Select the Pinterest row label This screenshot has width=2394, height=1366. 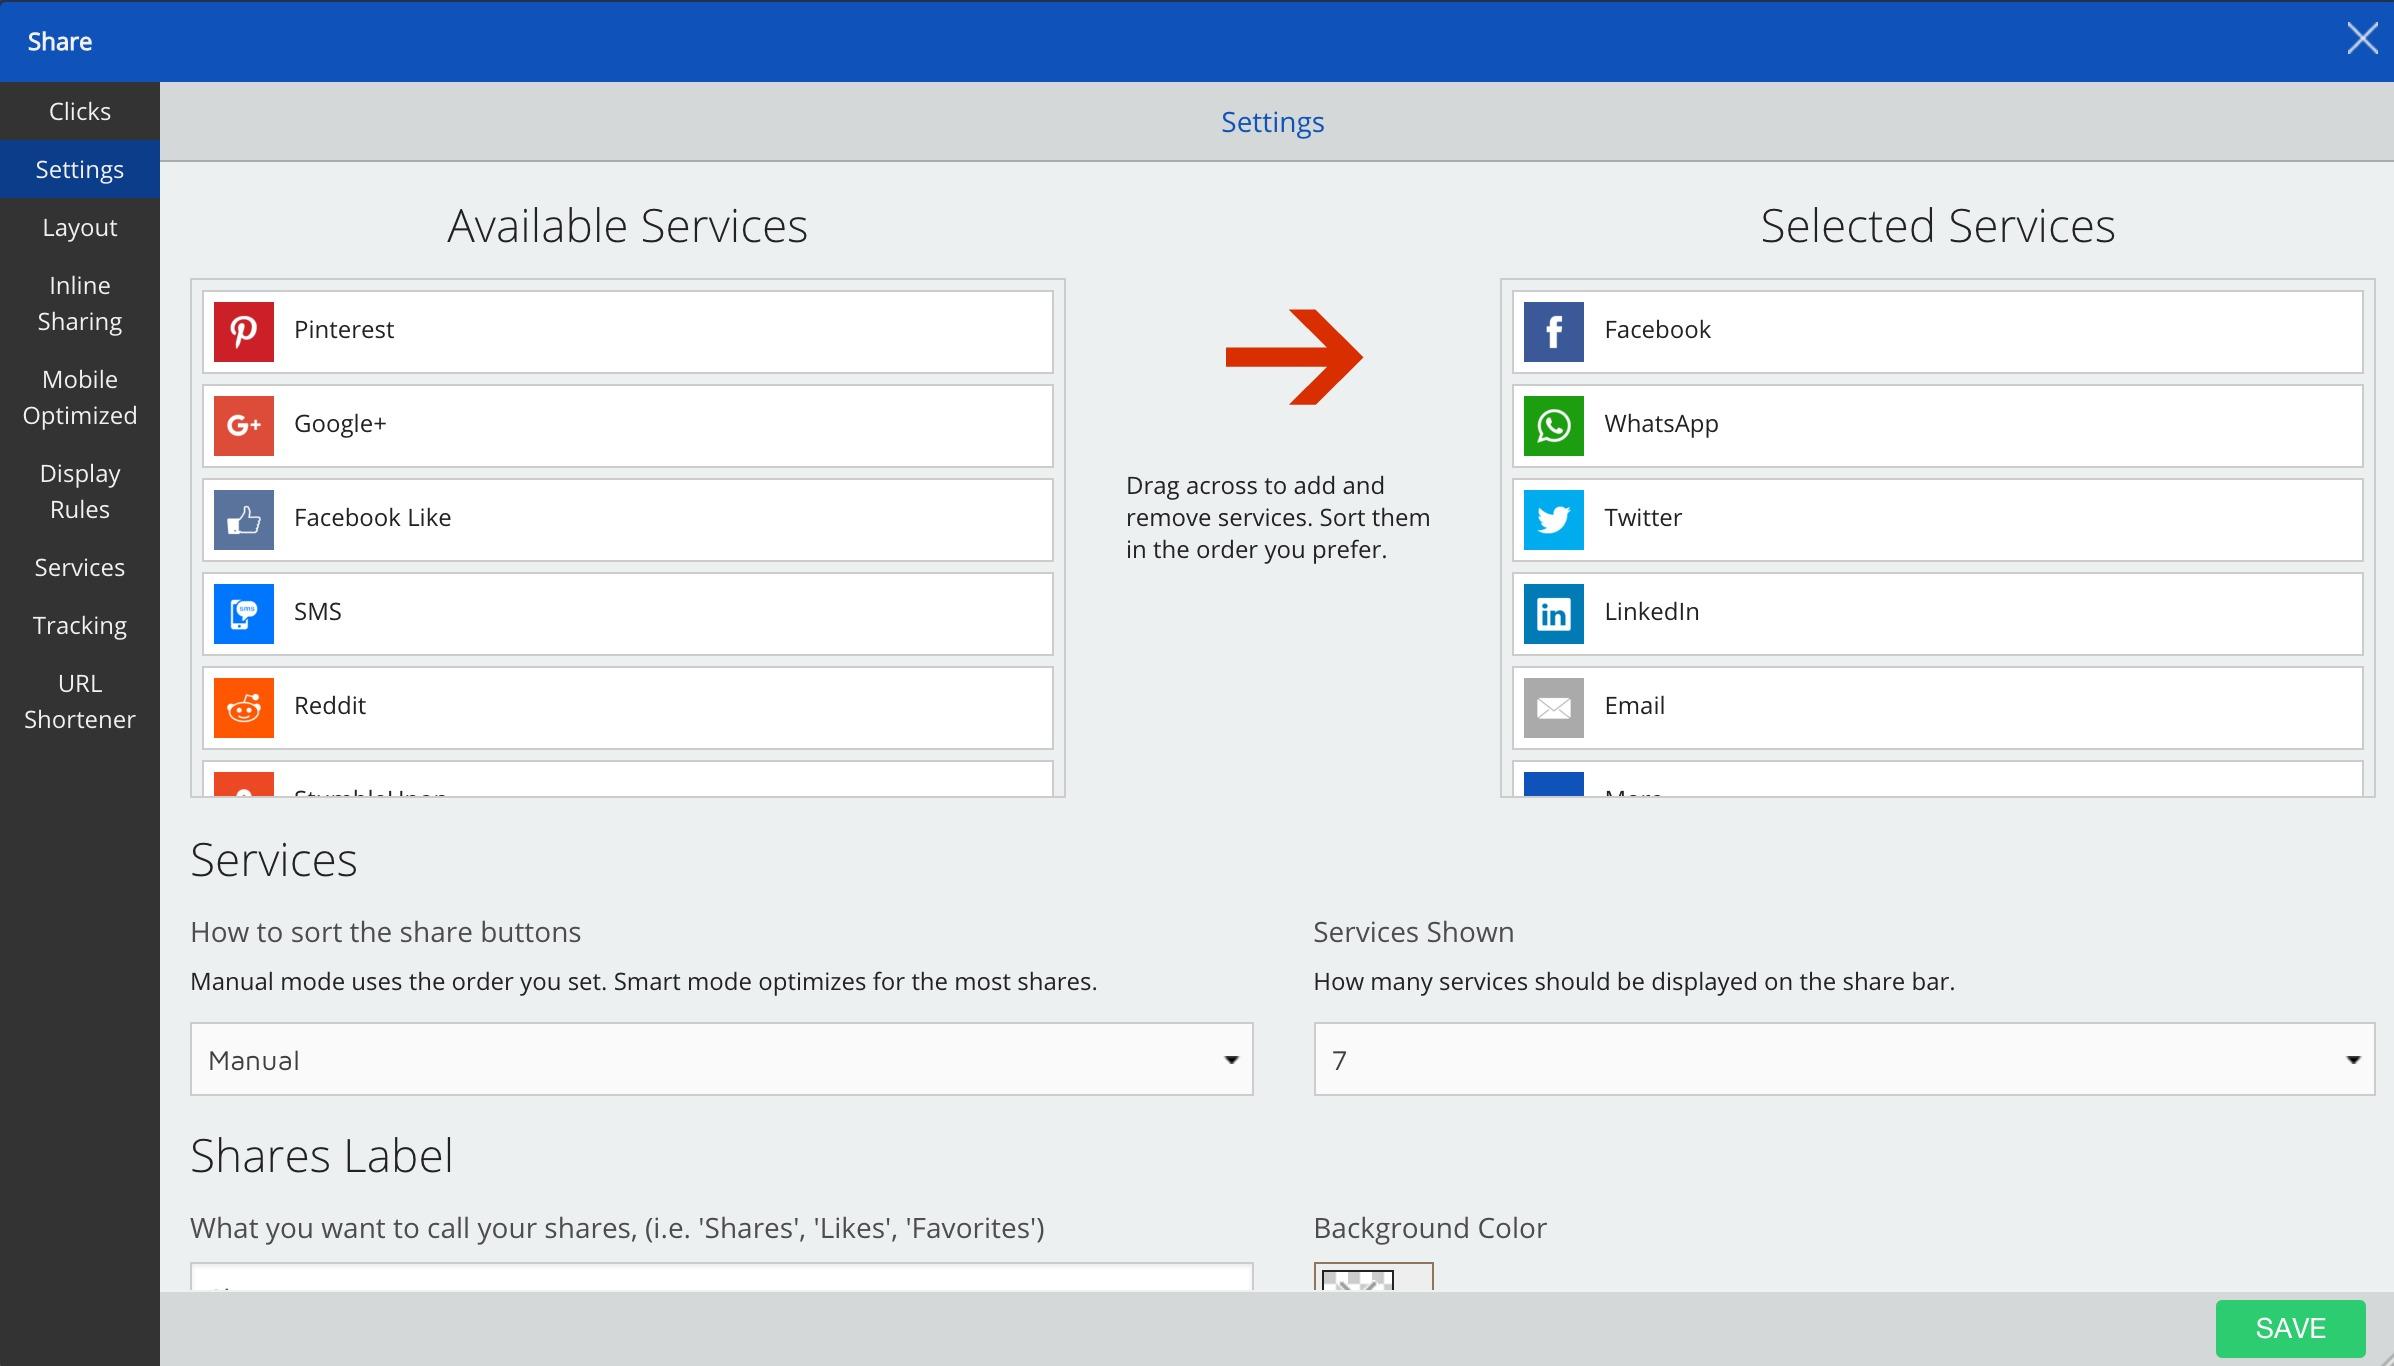click(344, 330)
